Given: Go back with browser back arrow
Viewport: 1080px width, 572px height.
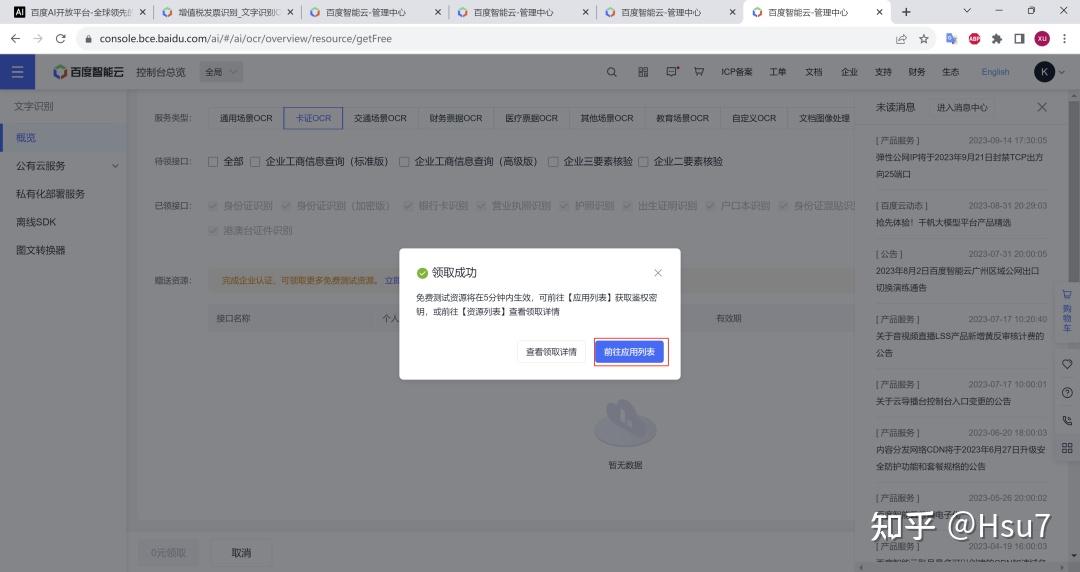Looking at the screenshot, I should (x=15, y=39).
